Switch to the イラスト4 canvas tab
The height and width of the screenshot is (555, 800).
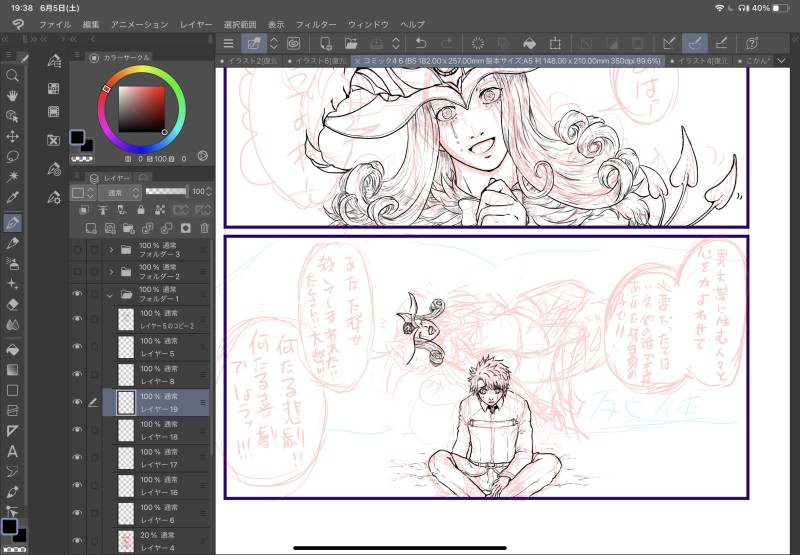pyautogui.click(x=699, y=61)
